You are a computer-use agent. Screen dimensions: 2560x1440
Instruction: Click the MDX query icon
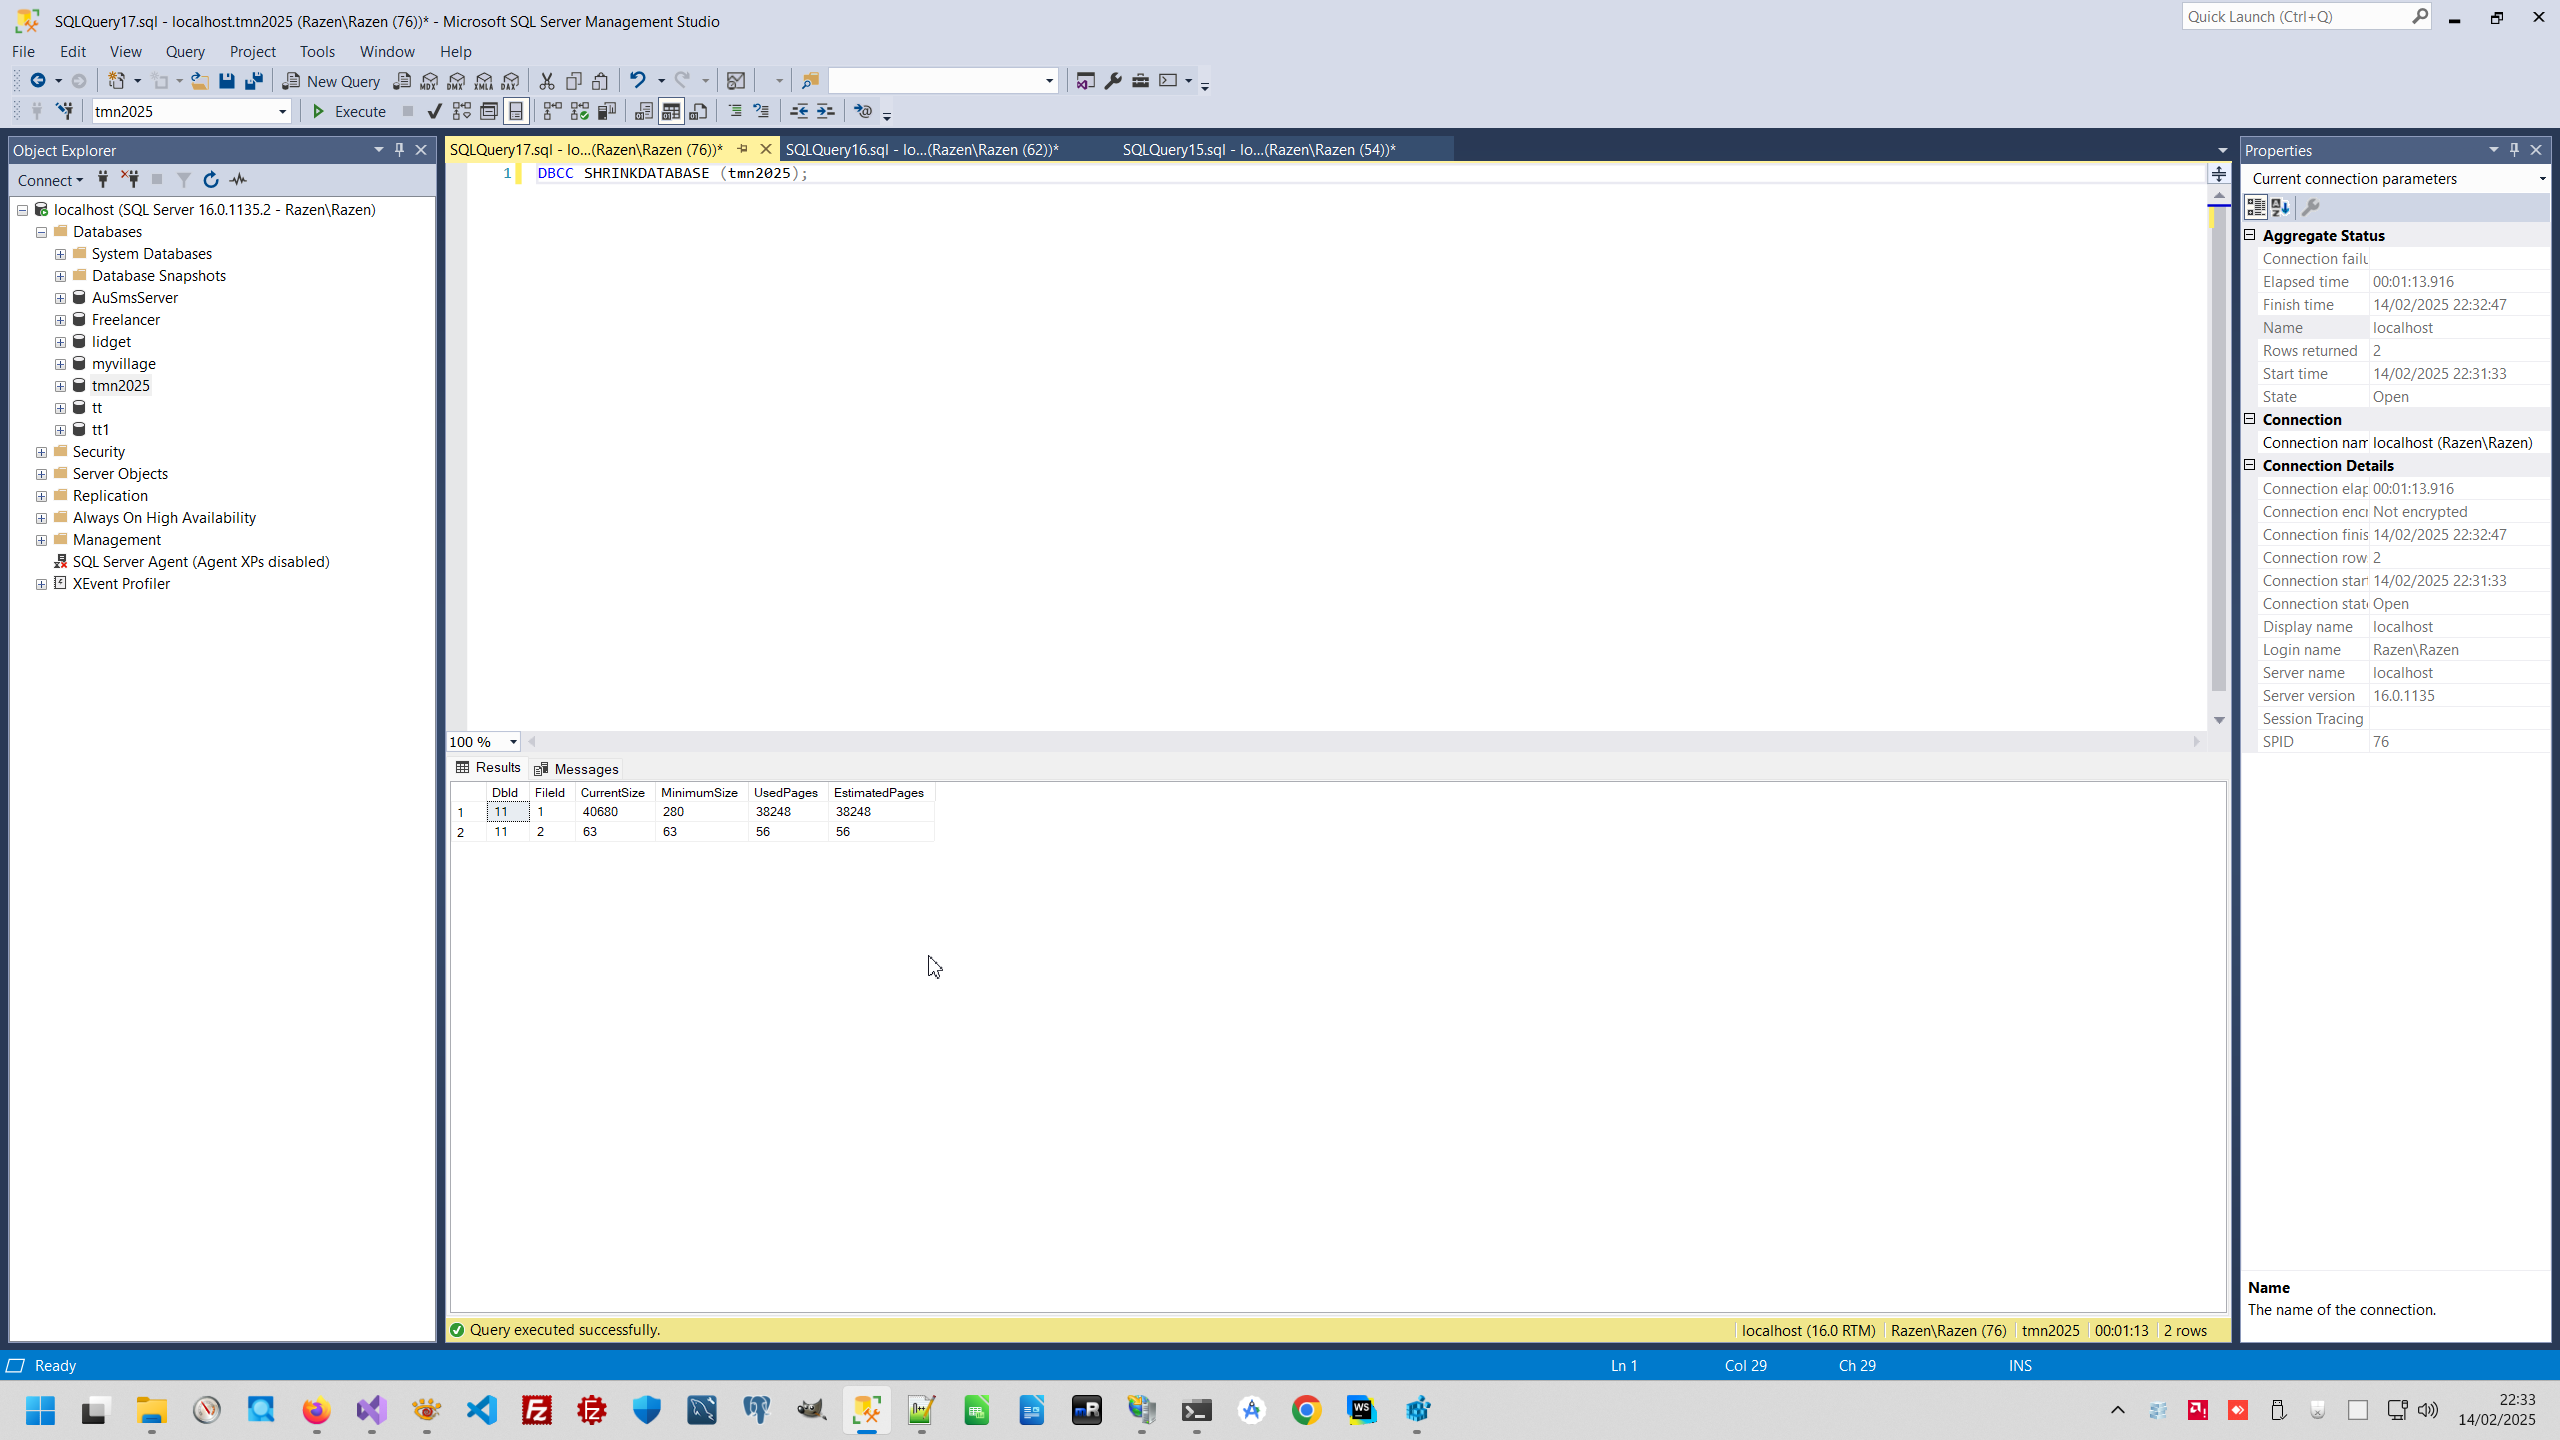pyautogui.click(x=429, y=81)
